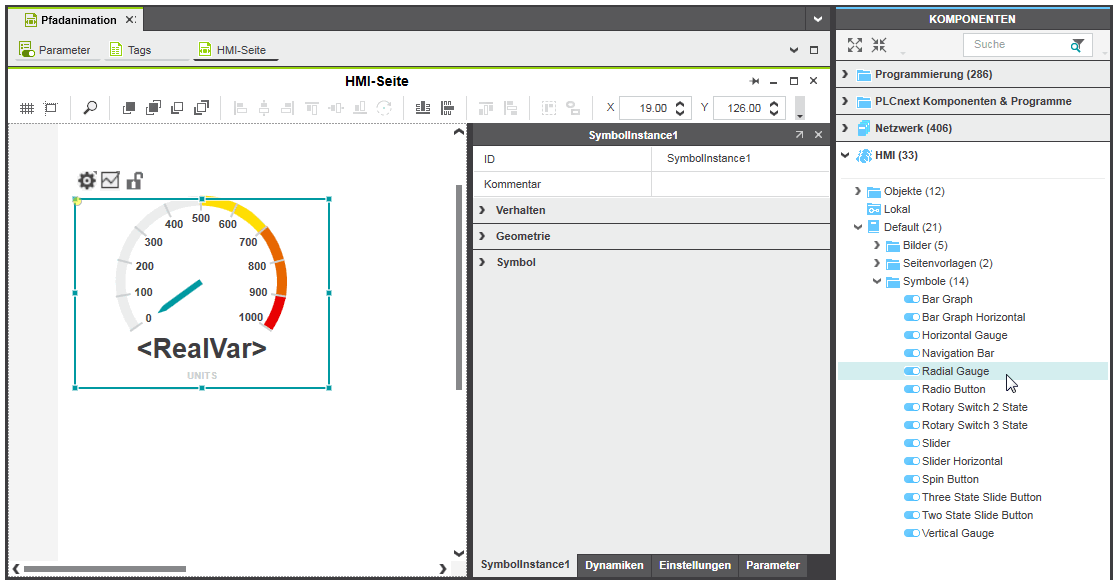Click the collapse all icon in Komponenten
1118x585 pixels.
click(x=879, y=45)
